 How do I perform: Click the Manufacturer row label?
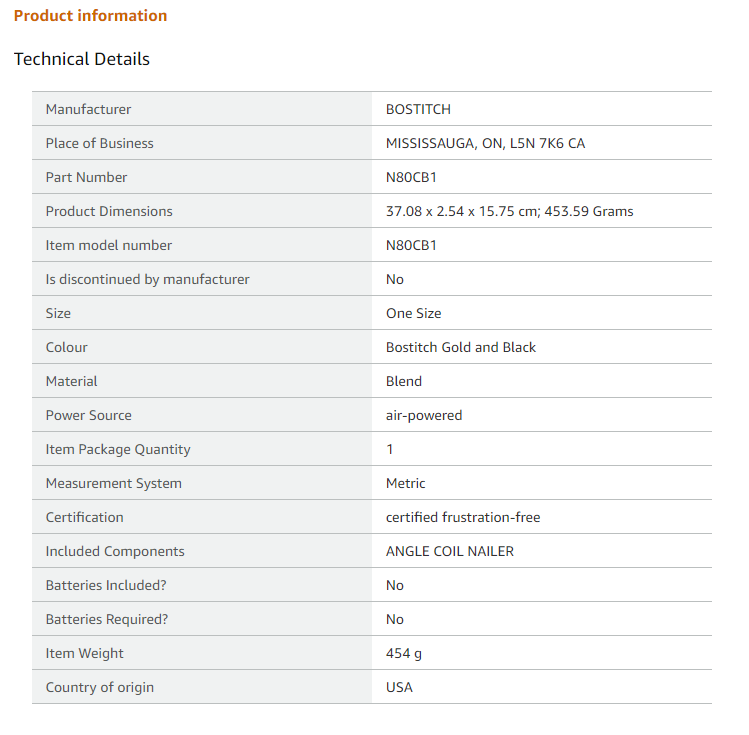click(88, 109)
